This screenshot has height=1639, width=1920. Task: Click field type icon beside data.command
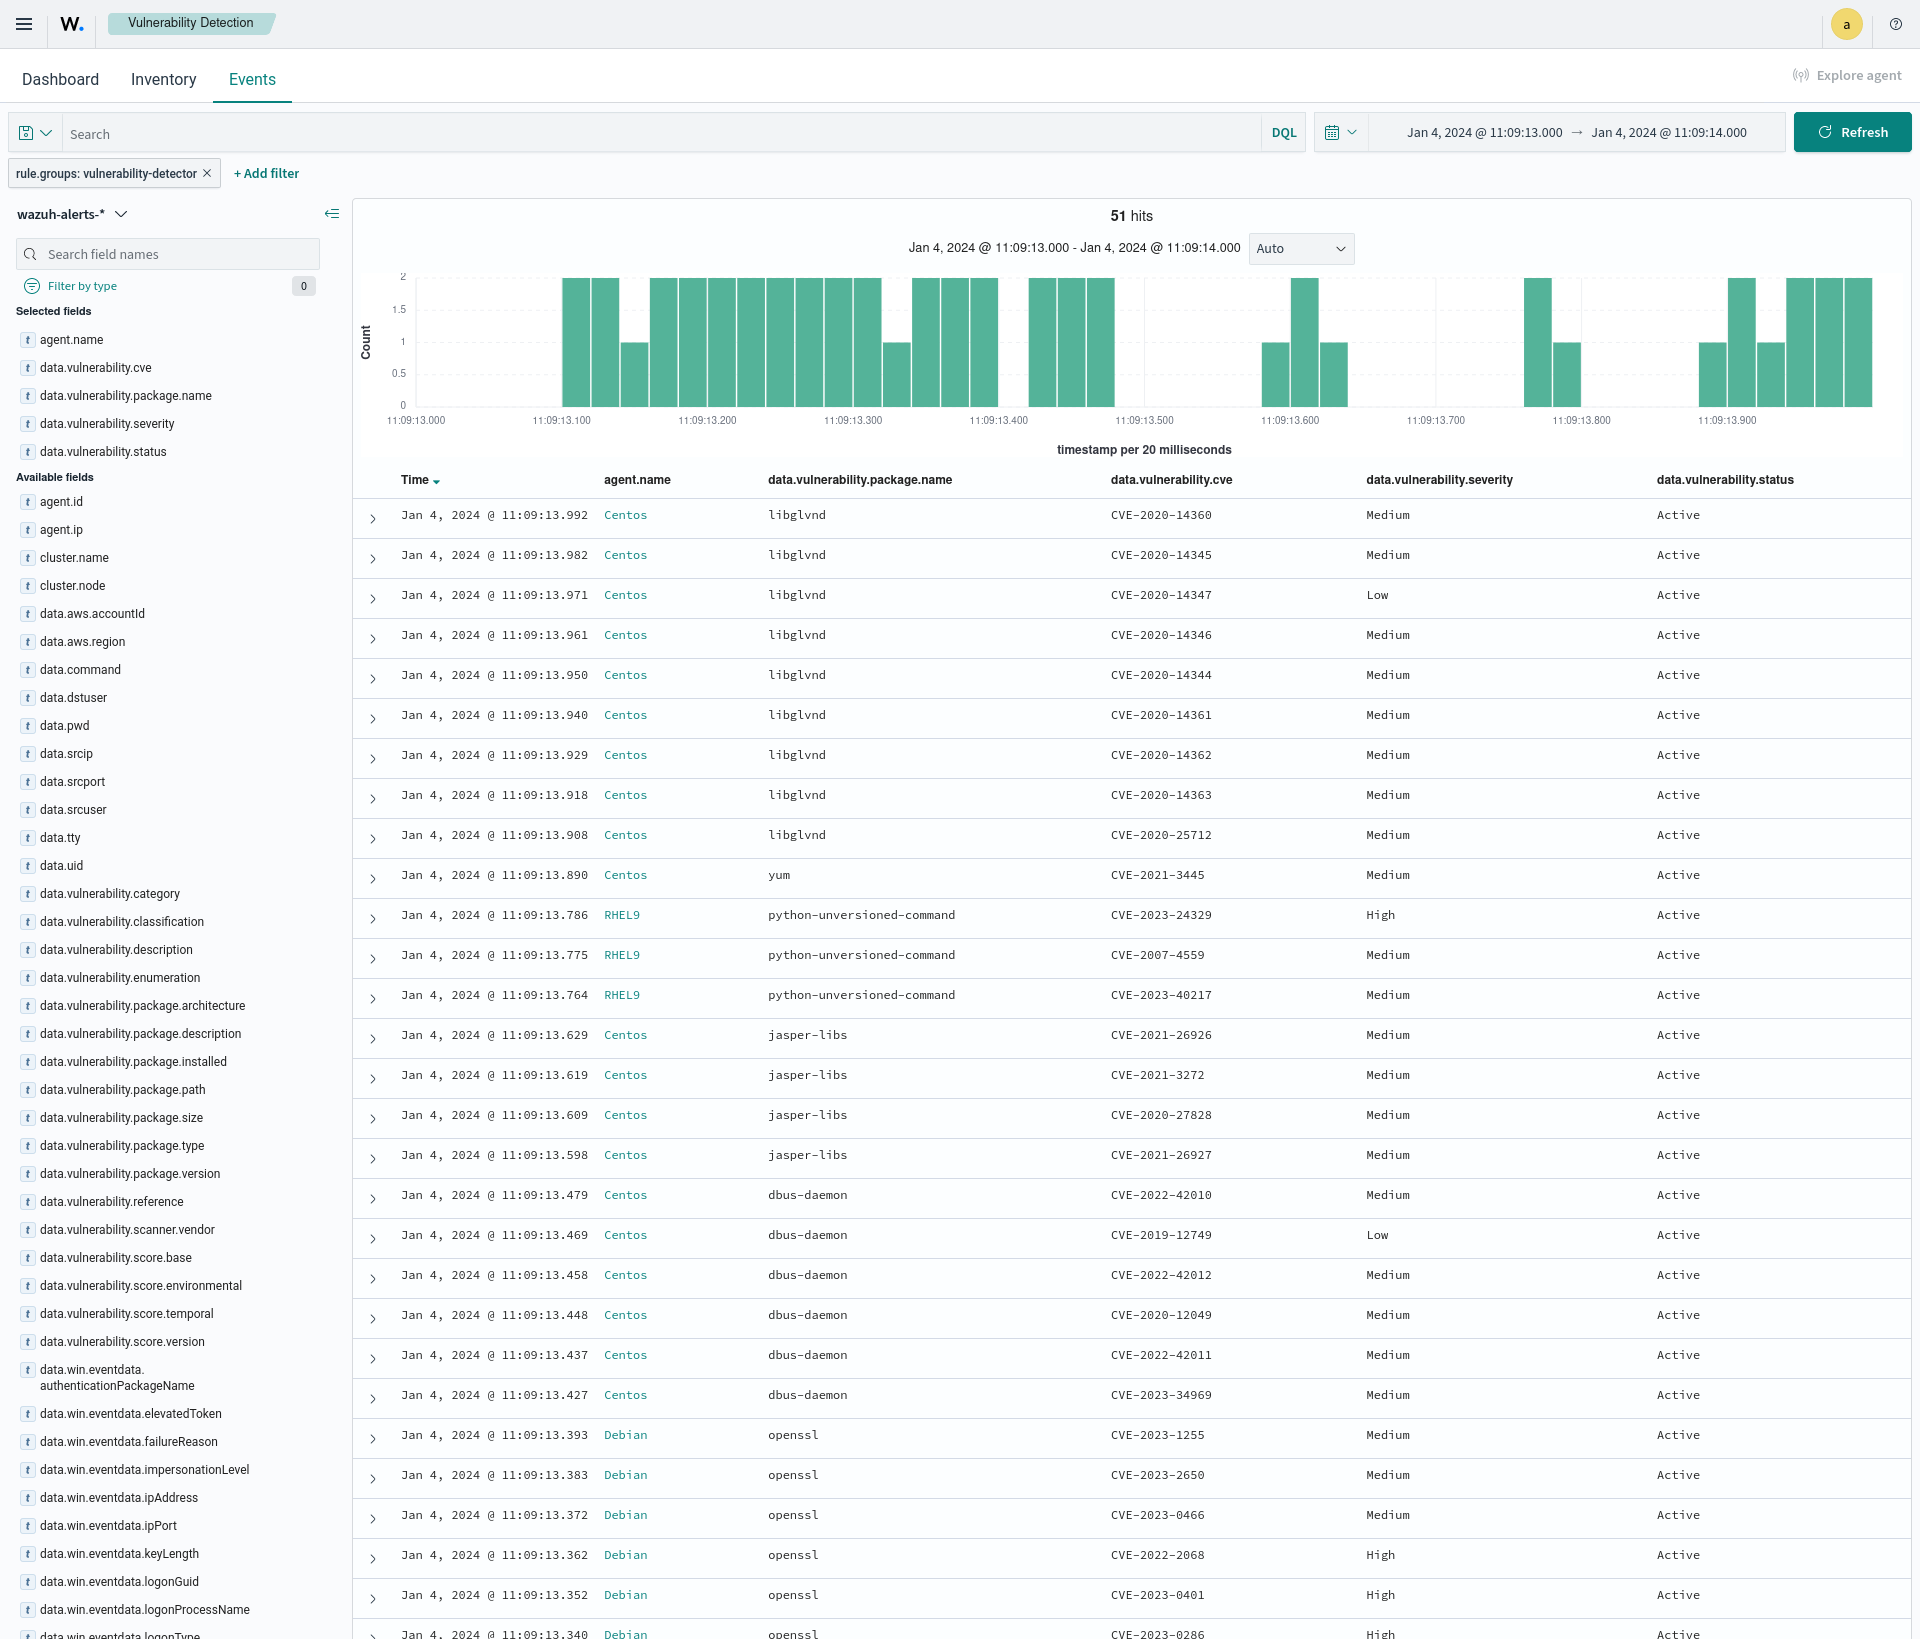click(x=28, y=670)
